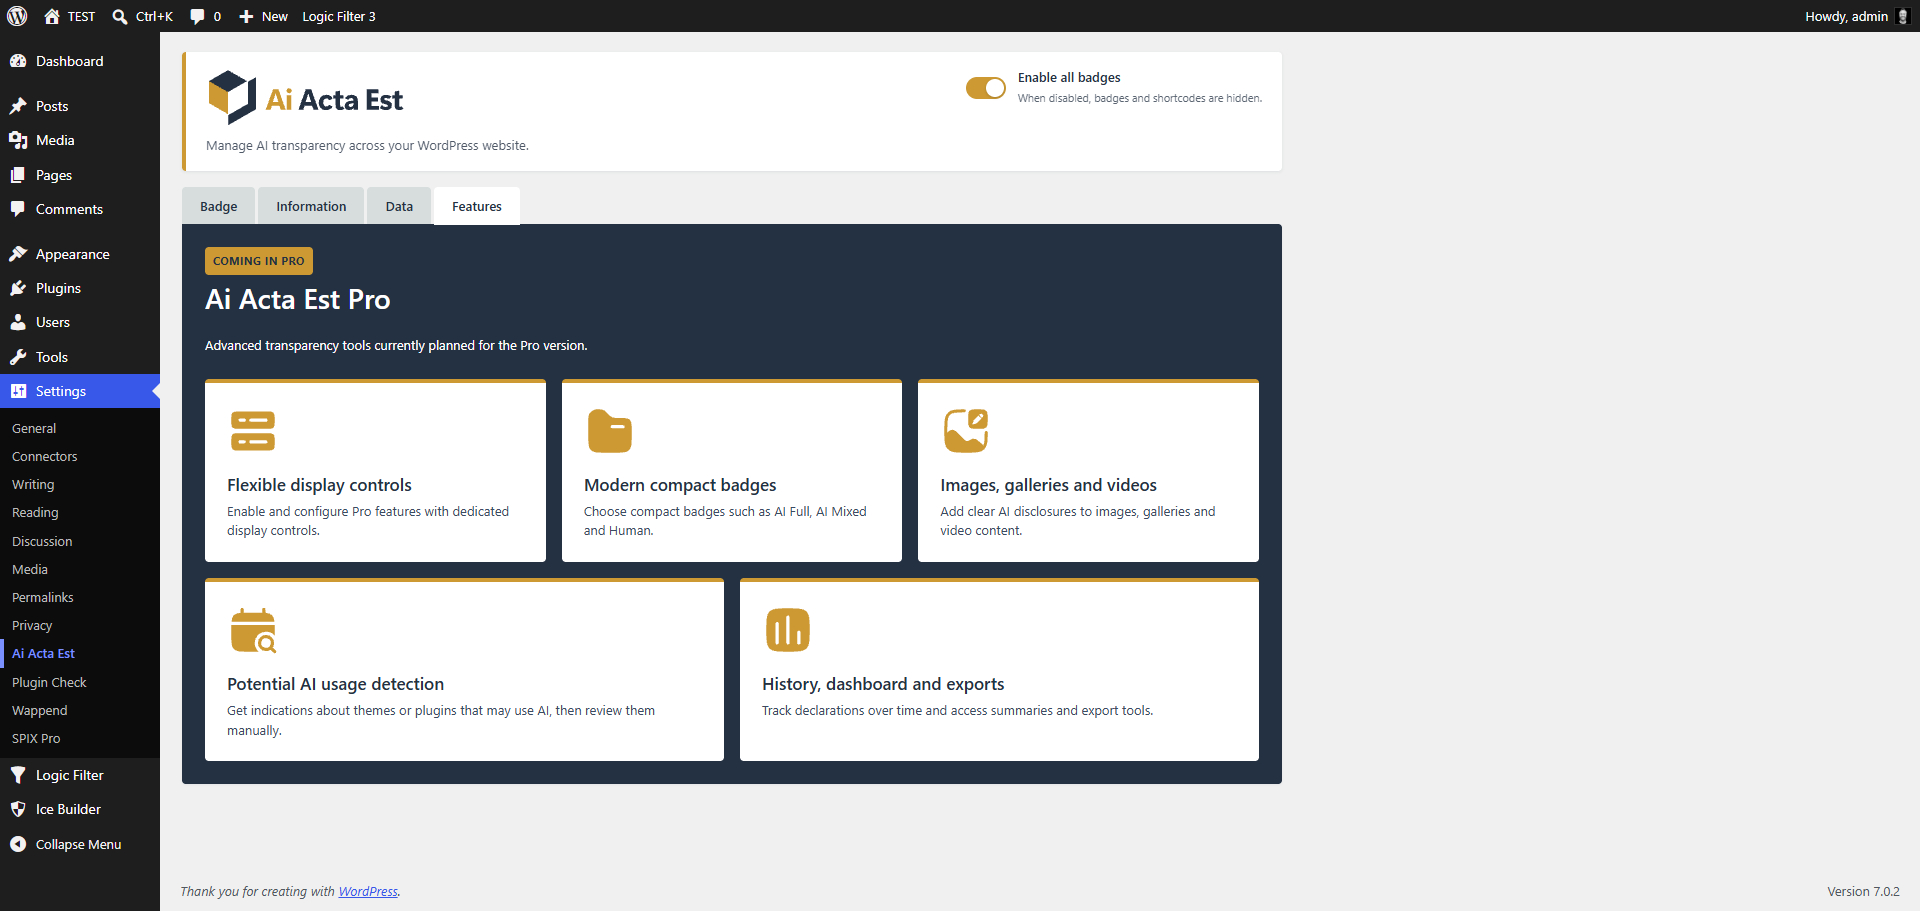Click the plus New icon
The image size is (1920, 911).
246,16
